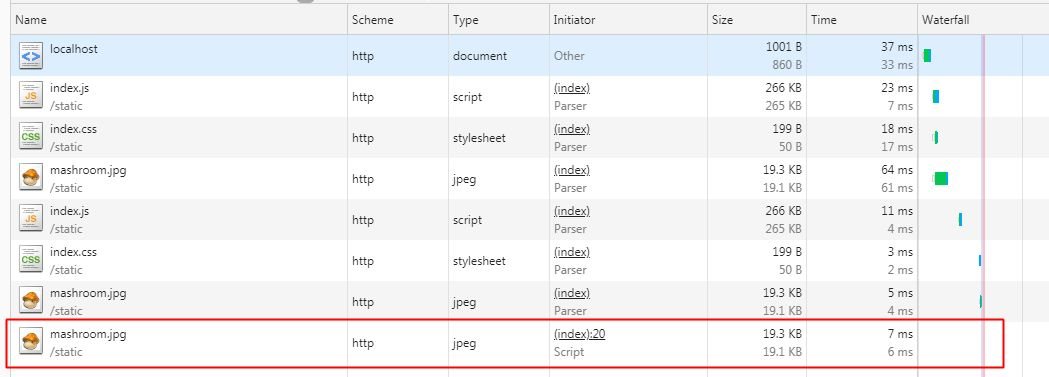Click the "18 ms" time value
This screenshot has height=377, width=1049.
tap(897, 129)
